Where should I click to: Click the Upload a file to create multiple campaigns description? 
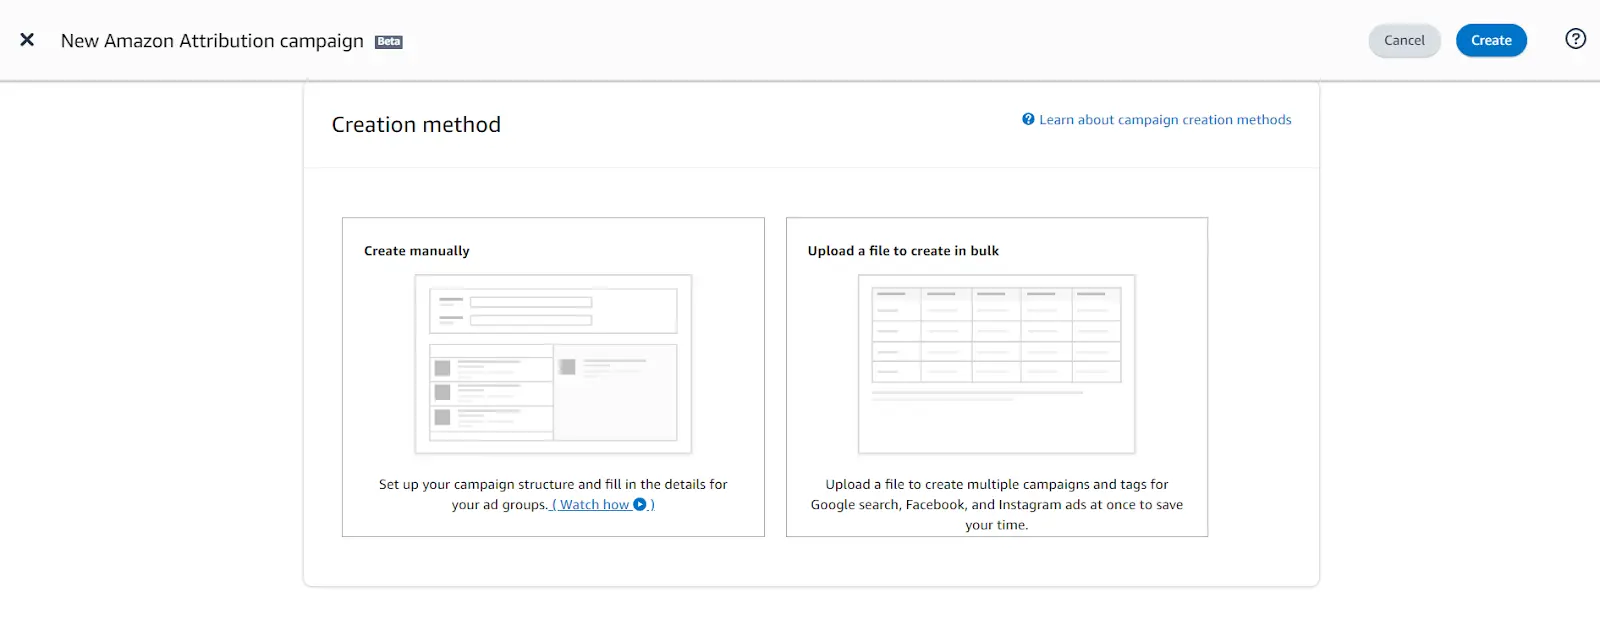[997, 504]
